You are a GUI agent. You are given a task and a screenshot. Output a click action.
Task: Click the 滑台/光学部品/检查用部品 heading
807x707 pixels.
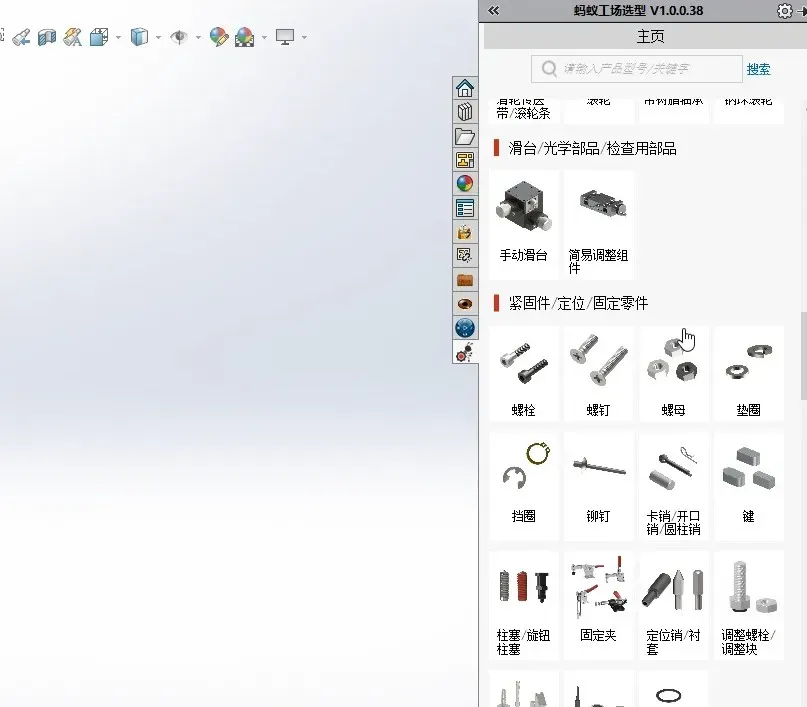point(592,148)
